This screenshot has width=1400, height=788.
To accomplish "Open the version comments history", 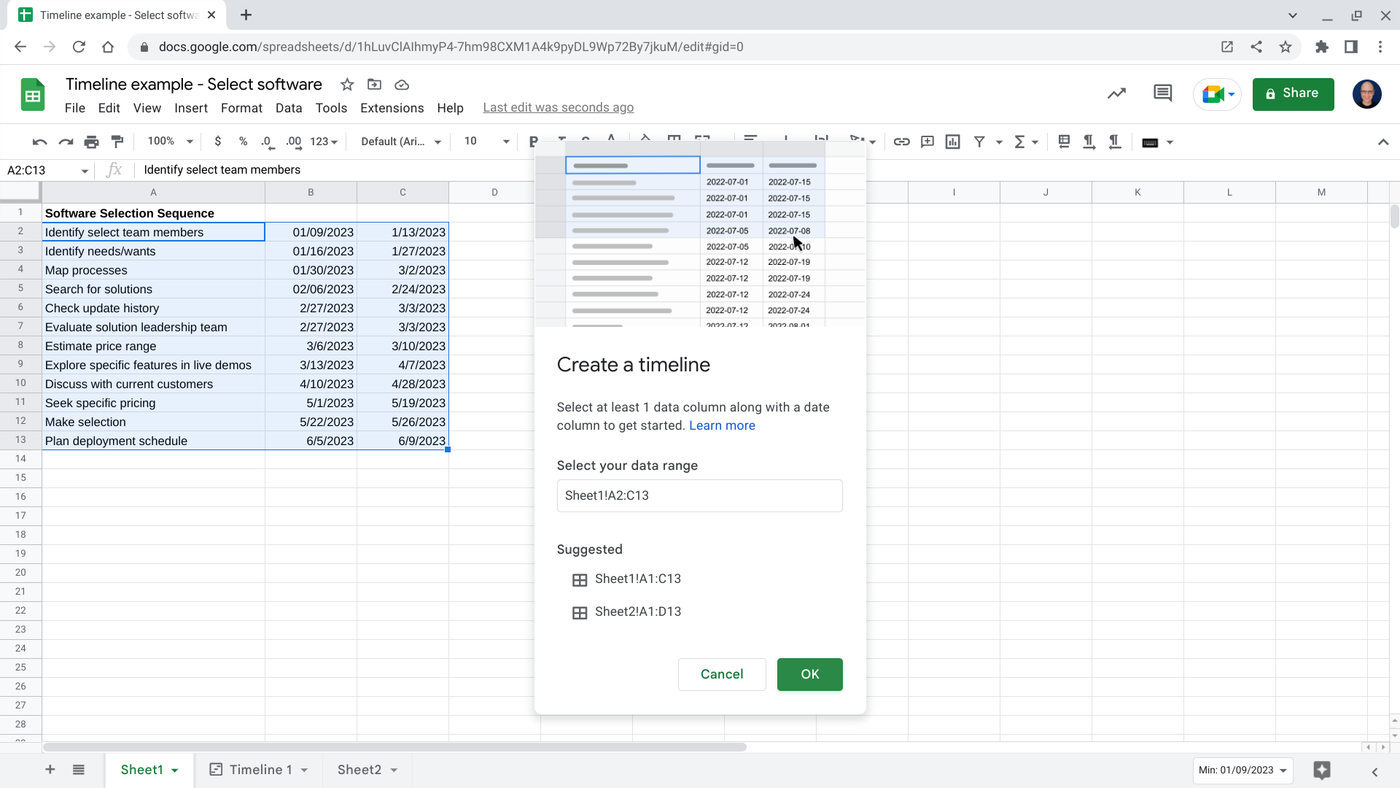I will point(1162,93).
